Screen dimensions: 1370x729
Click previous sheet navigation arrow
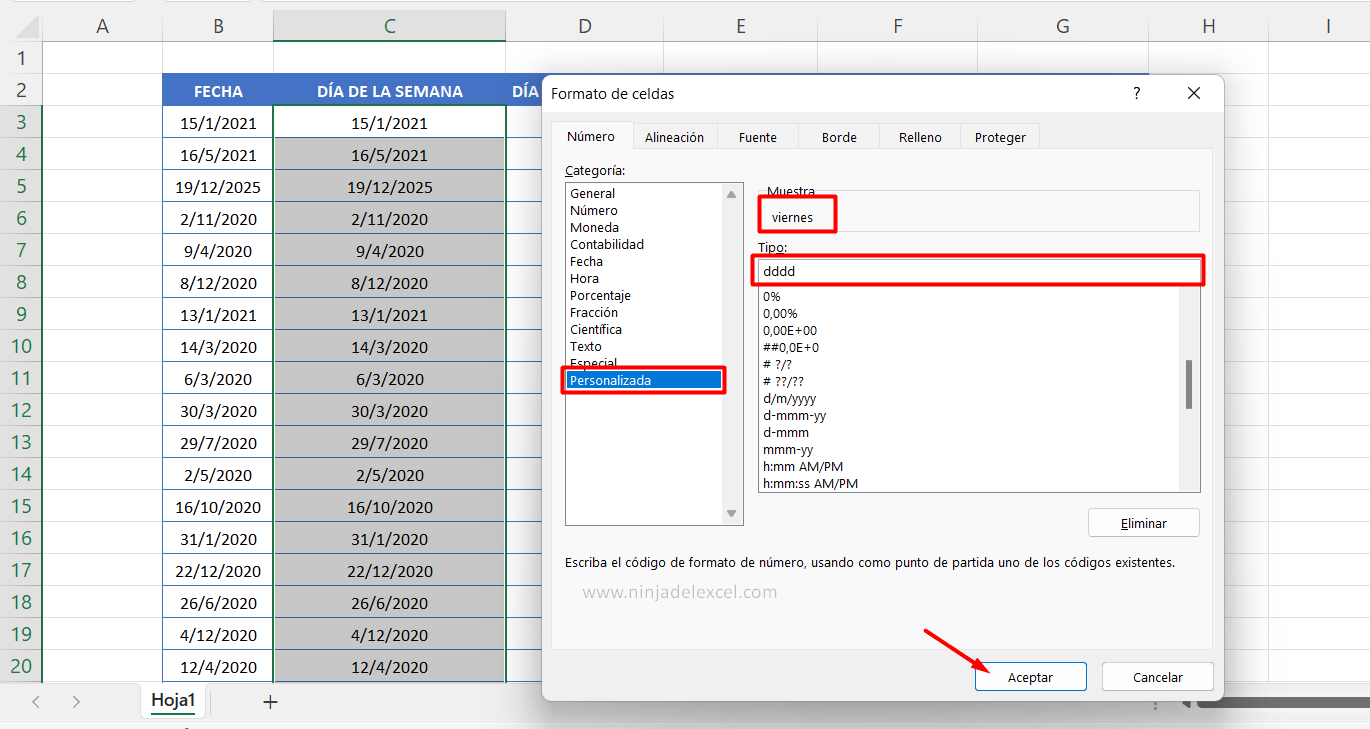[x=36, y=702]
